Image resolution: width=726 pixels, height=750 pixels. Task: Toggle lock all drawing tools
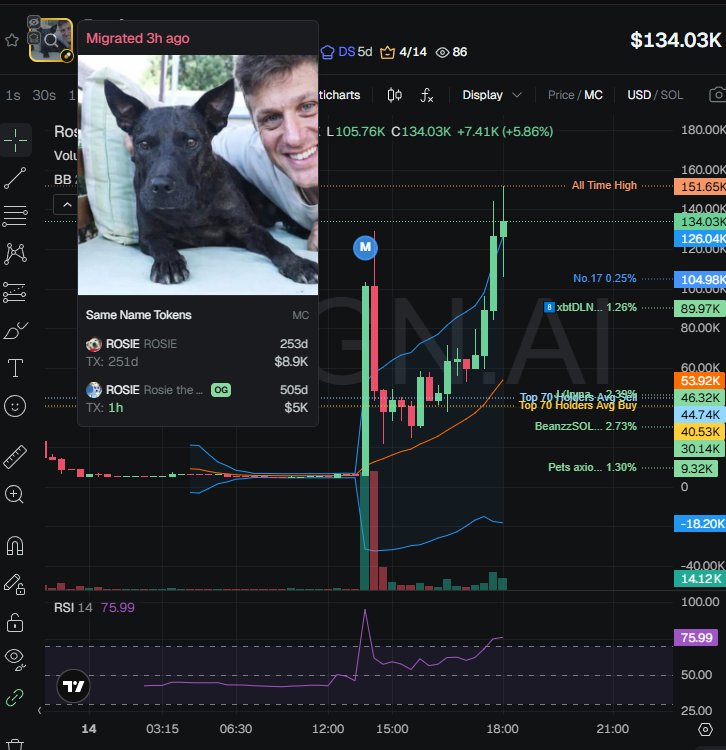coord(15,623)
